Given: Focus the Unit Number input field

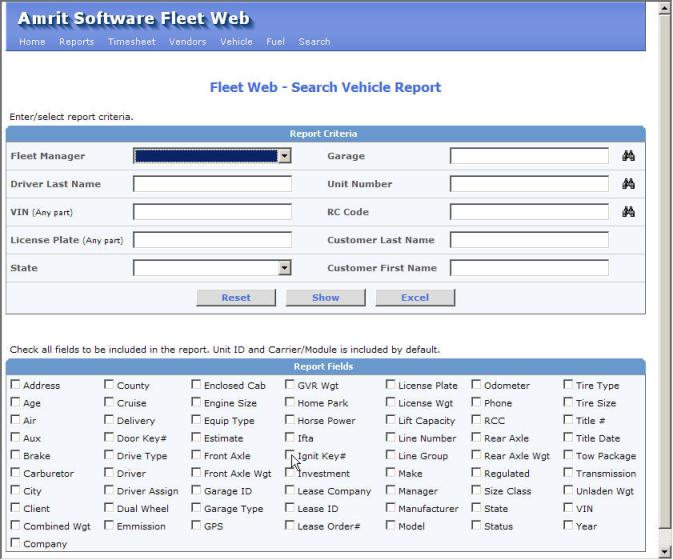Looking at the screenshot, I should click(x=529, y=184).
